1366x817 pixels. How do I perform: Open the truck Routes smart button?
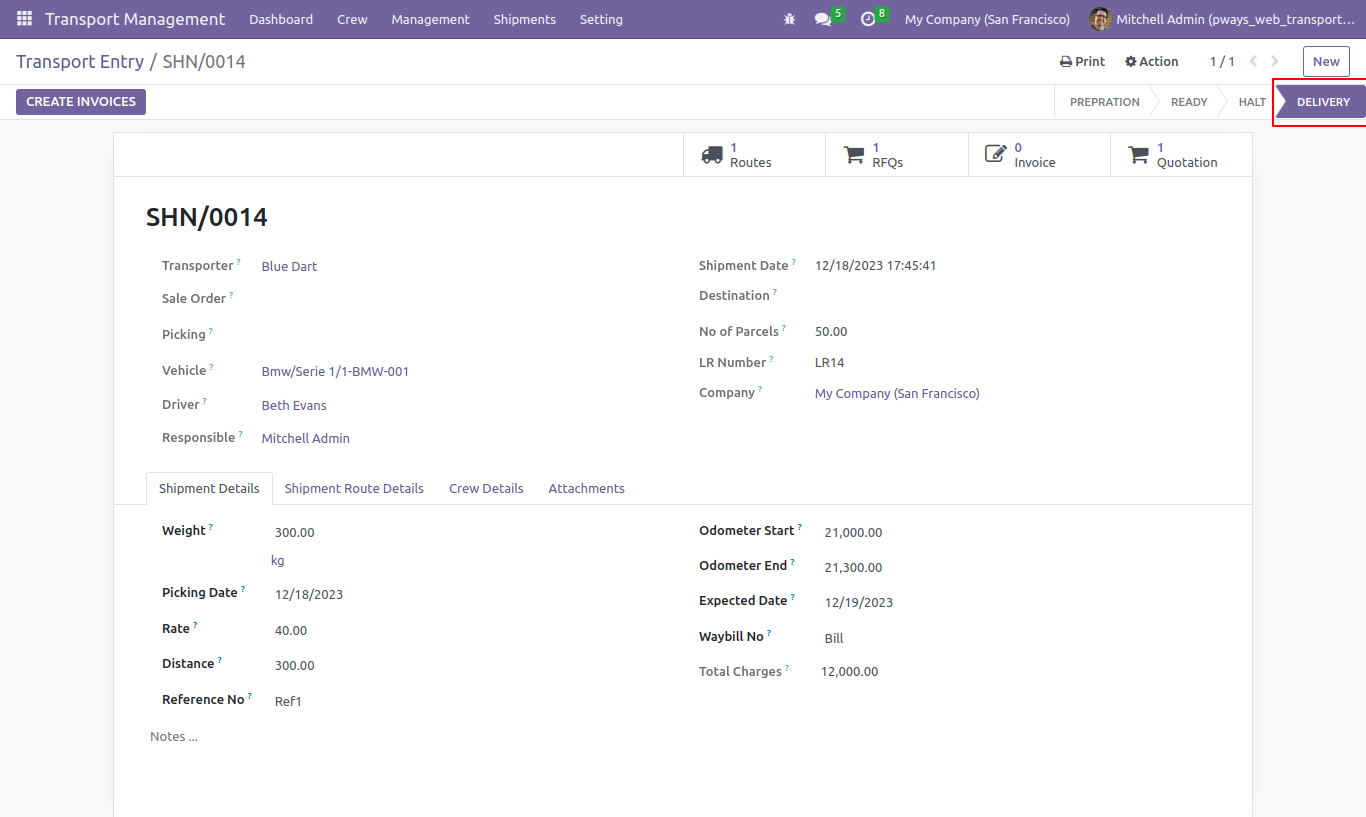[754, 155]
